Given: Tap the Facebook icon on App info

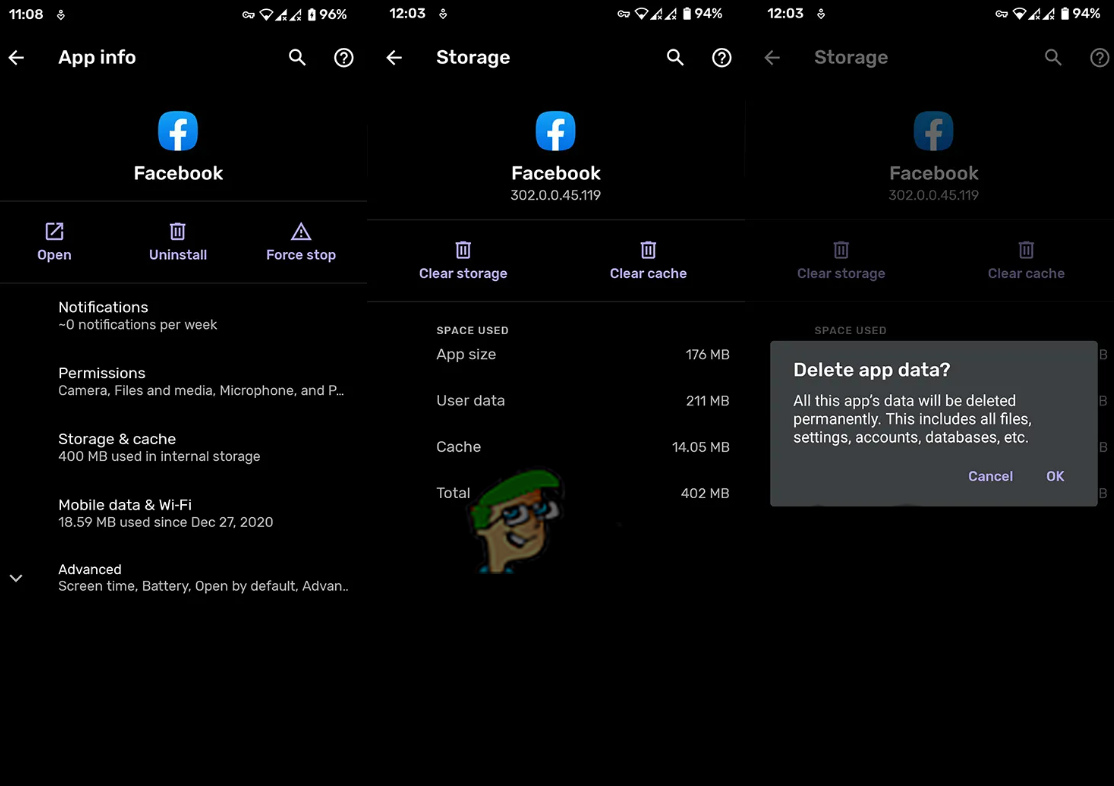Looking at the screenshot, I should (178, 131).
